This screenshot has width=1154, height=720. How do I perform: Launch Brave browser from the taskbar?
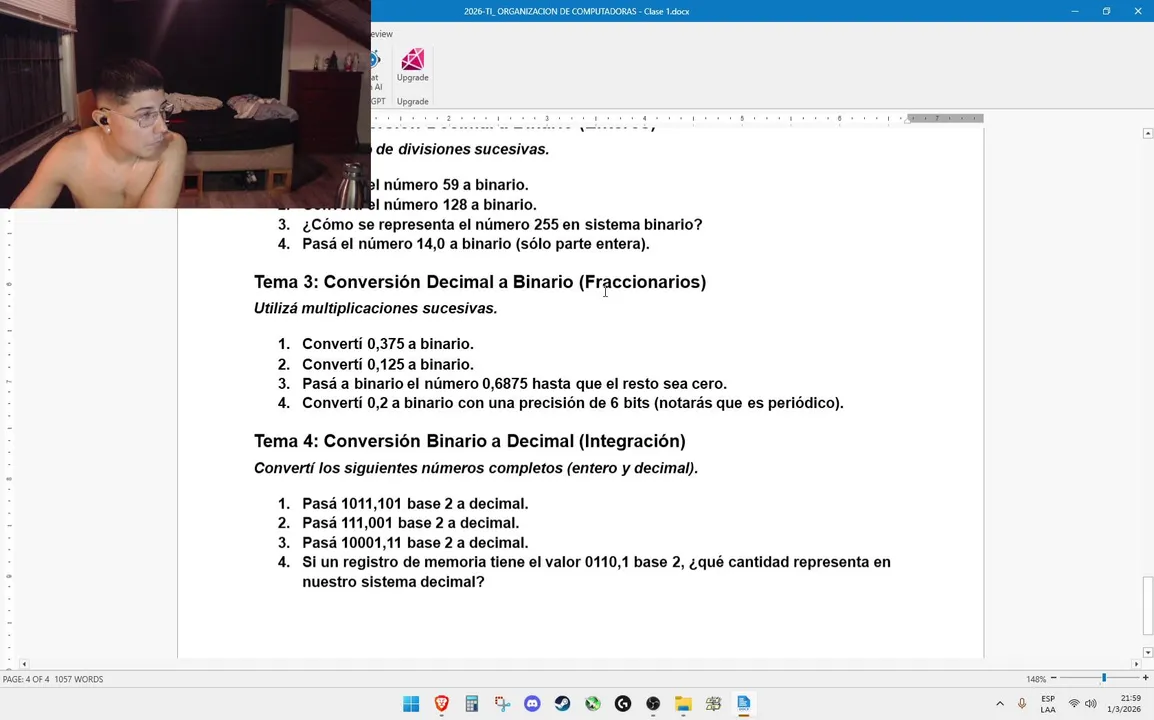click(x=442, y=704)
